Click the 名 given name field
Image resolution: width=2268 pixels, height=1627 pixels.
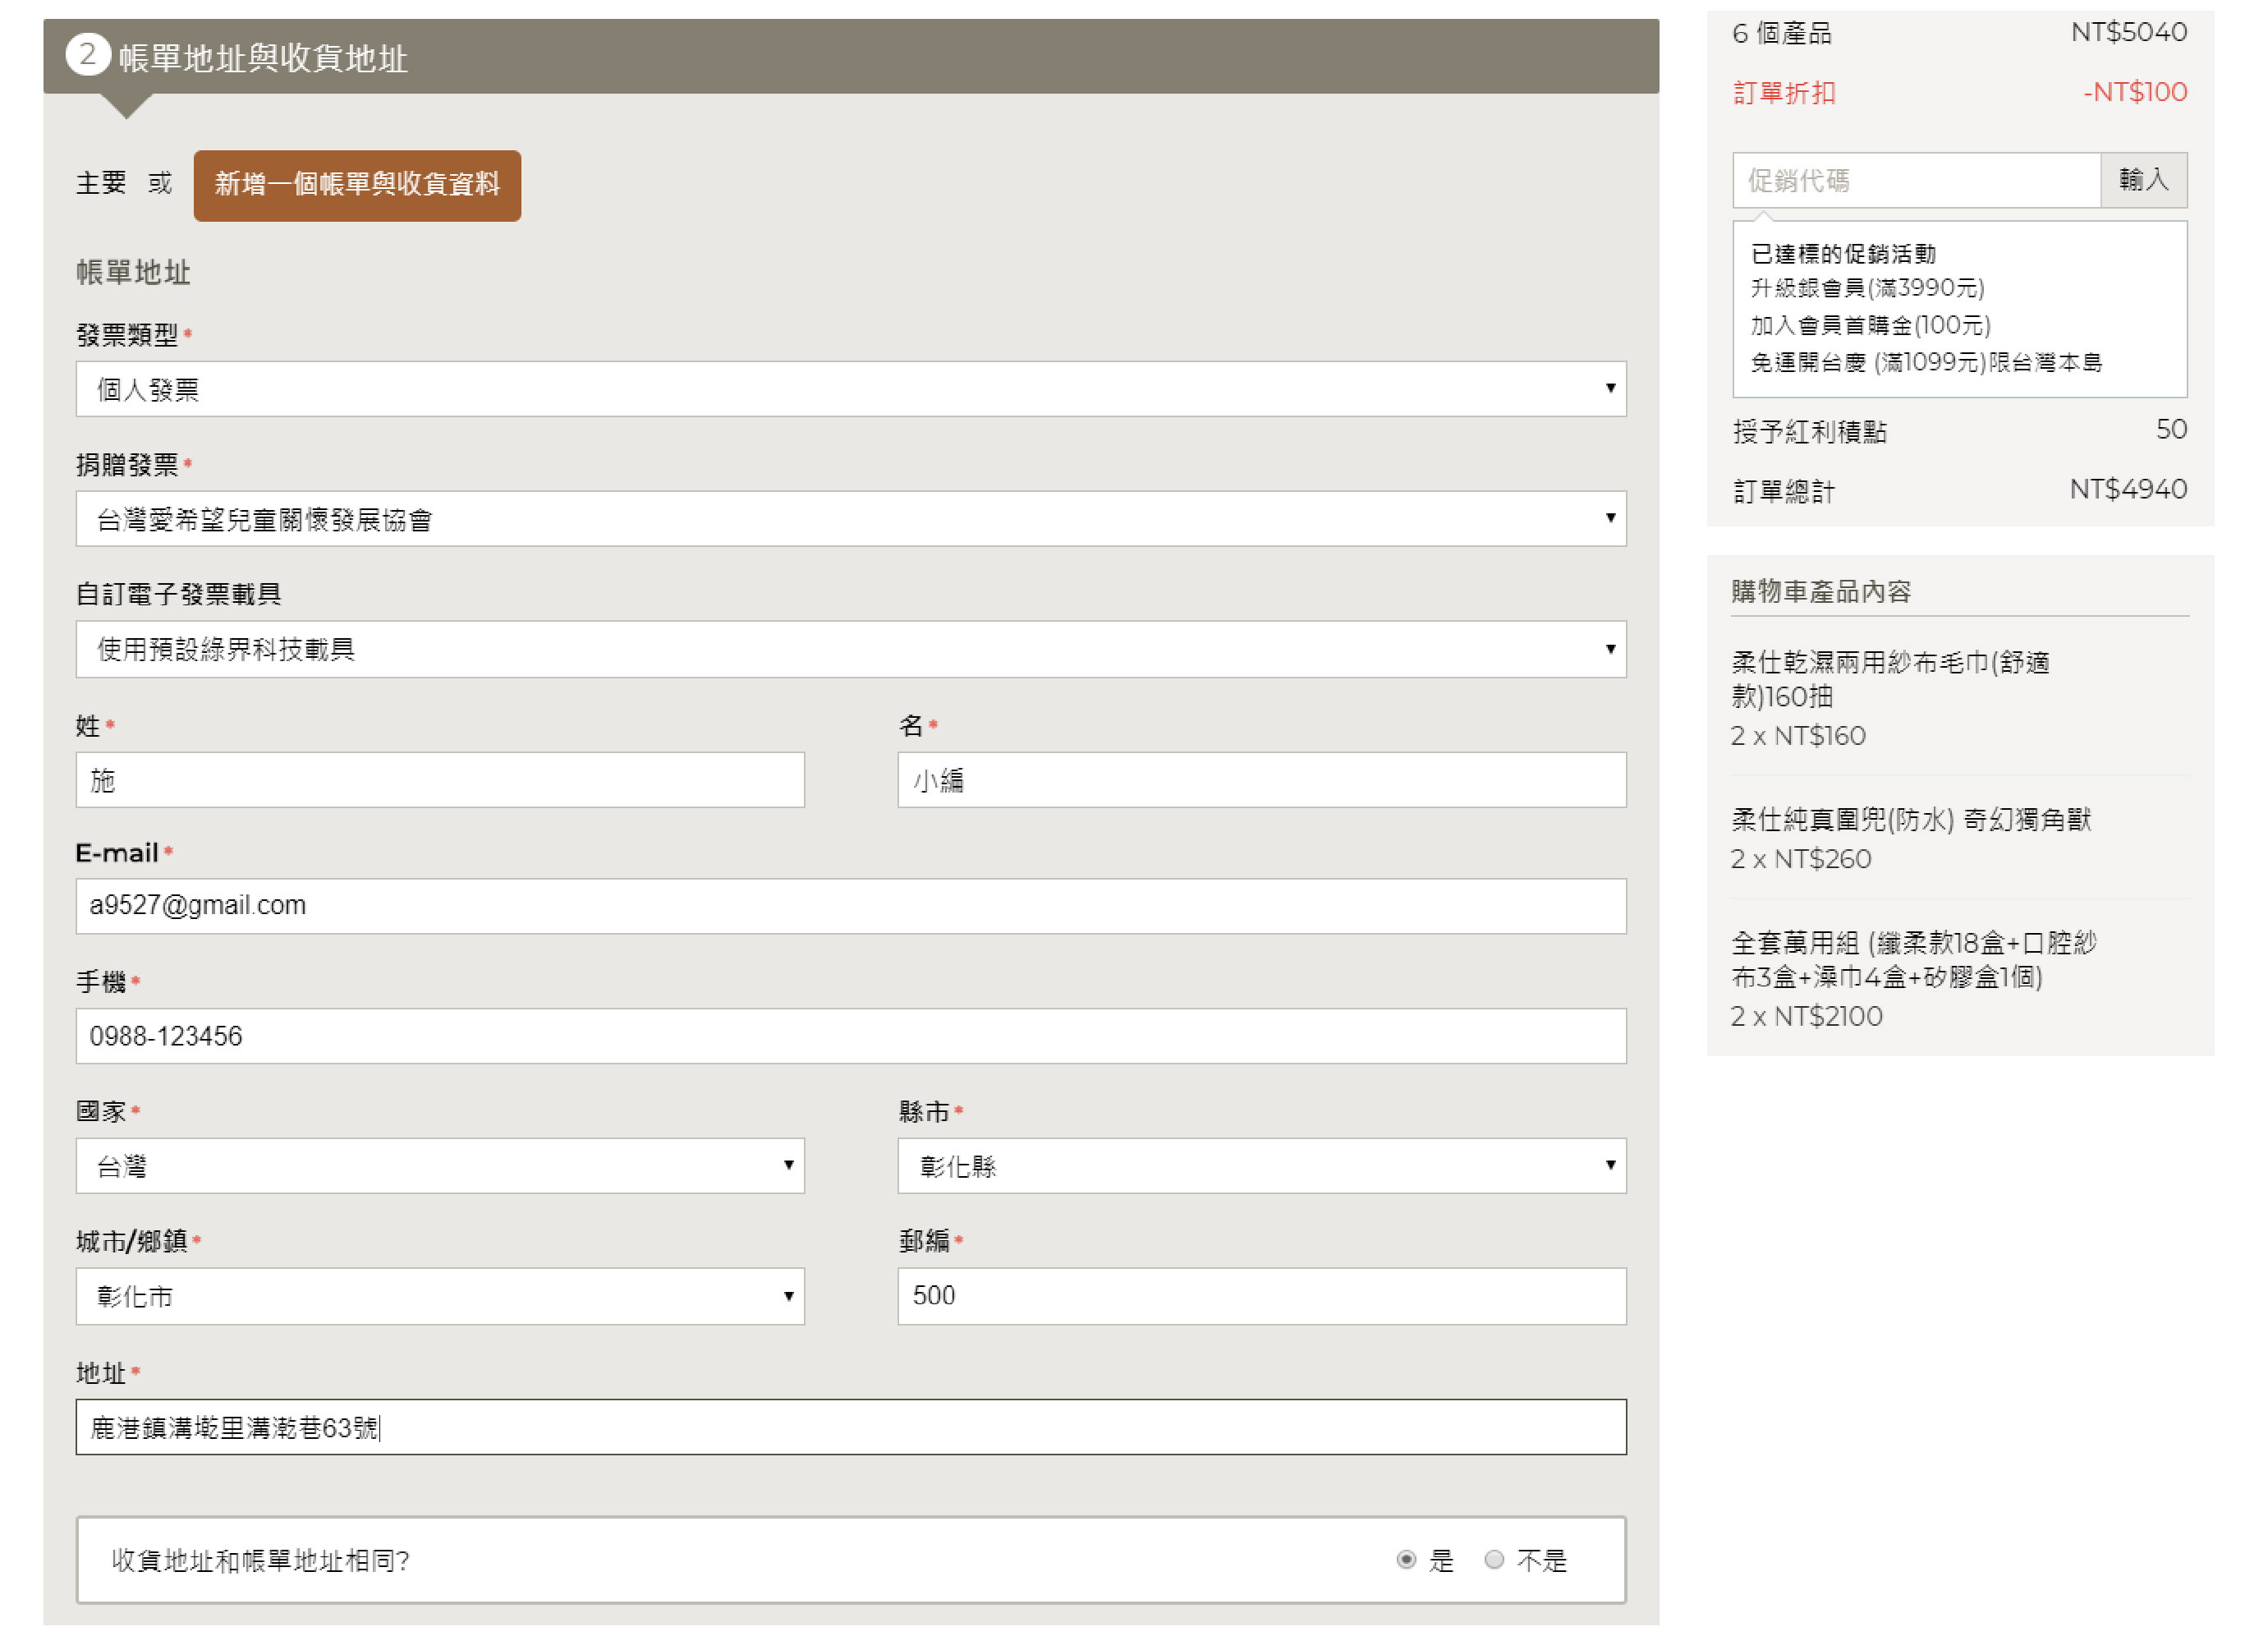[x=1261, y=780]
